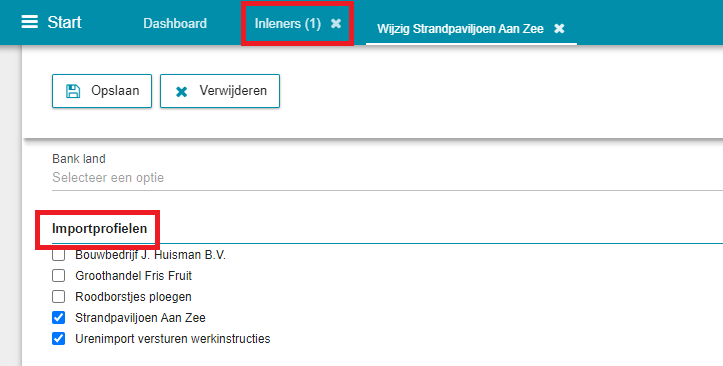Click the floppy disk icon on Opslaan

coord(73,91)
